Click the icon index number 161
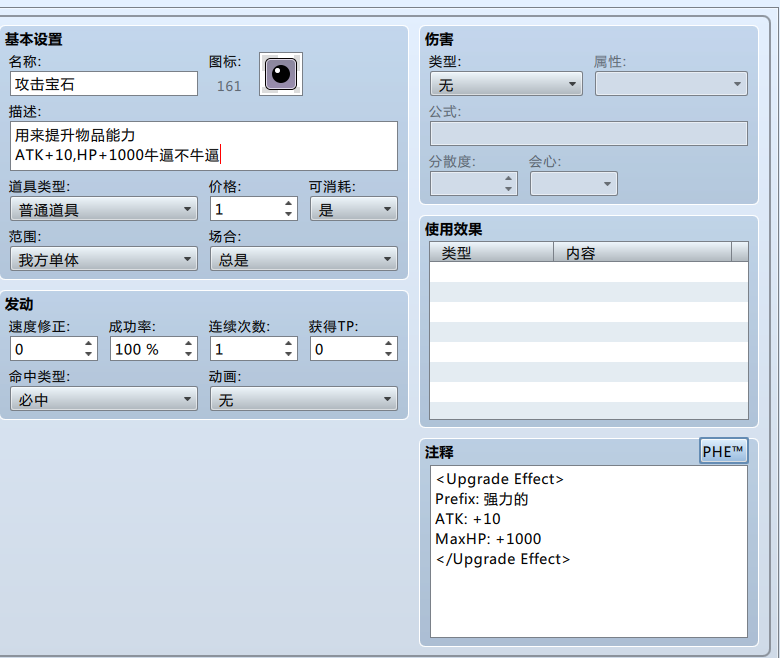The height and width of the screenshot is (658, 780). 229,86
